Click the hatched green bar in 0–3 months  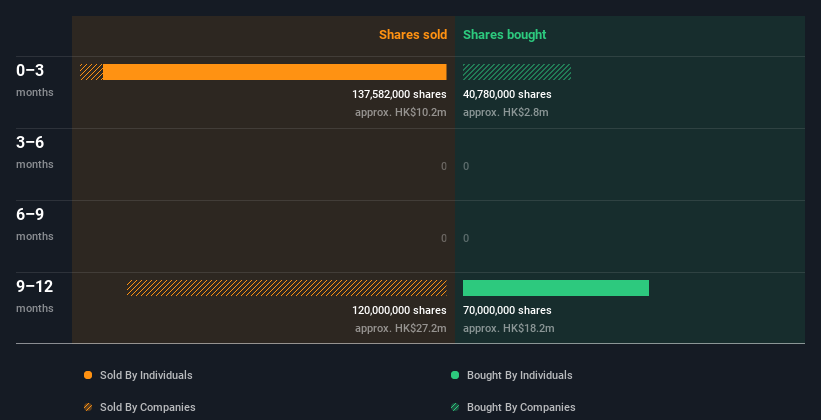point(517,72)
